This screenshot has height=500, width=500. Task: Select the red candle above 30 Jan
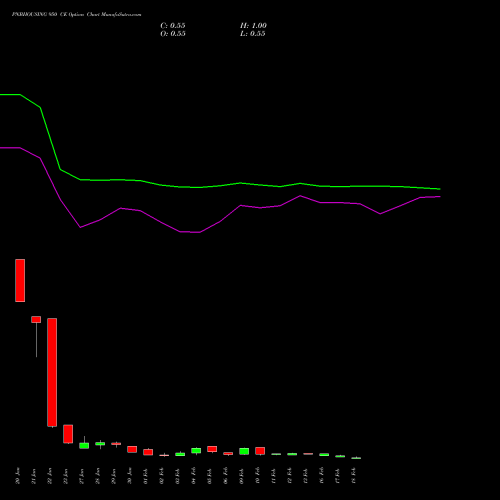[x=132, y=449]
